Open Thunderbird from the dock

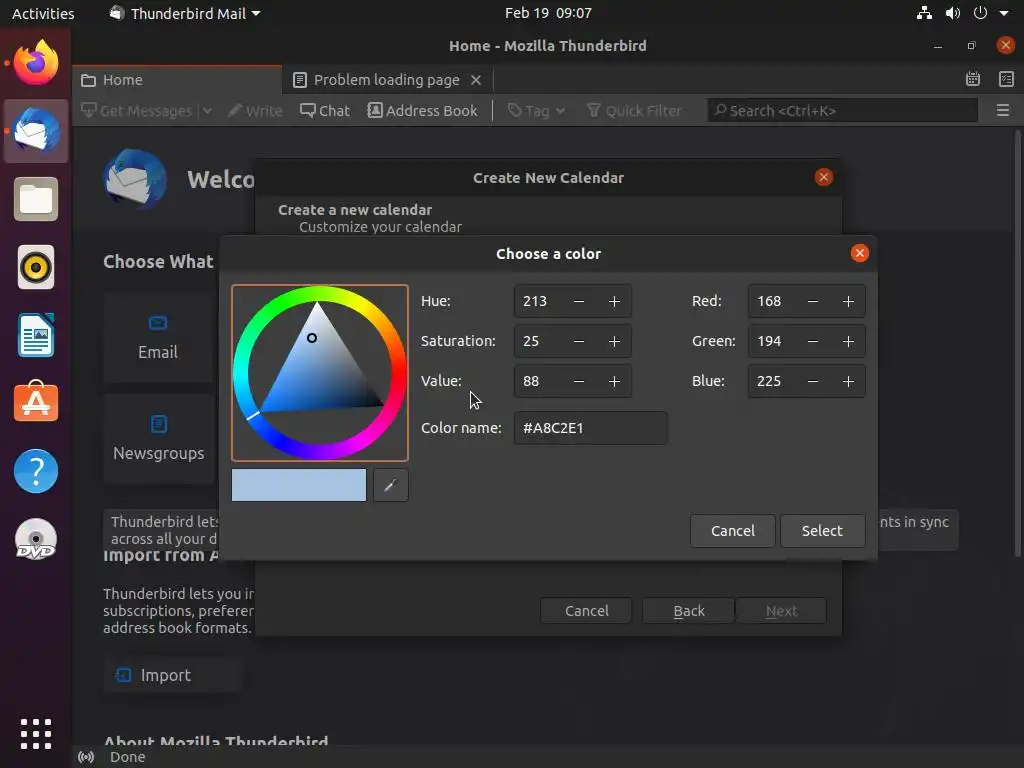[x=36, y=131]
